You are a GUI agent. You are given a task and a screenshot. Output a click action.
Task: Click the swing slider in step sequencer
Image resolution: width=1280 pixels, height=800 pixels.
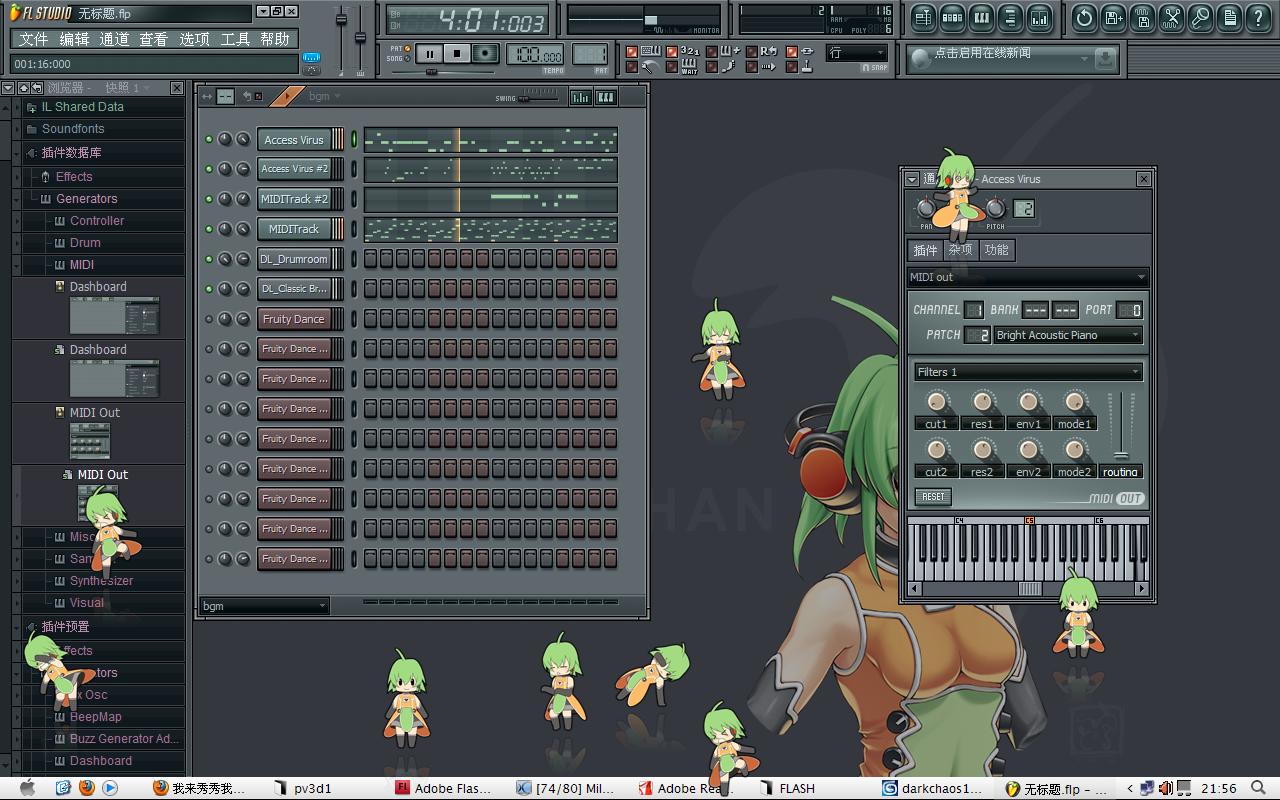pos(539,97)
